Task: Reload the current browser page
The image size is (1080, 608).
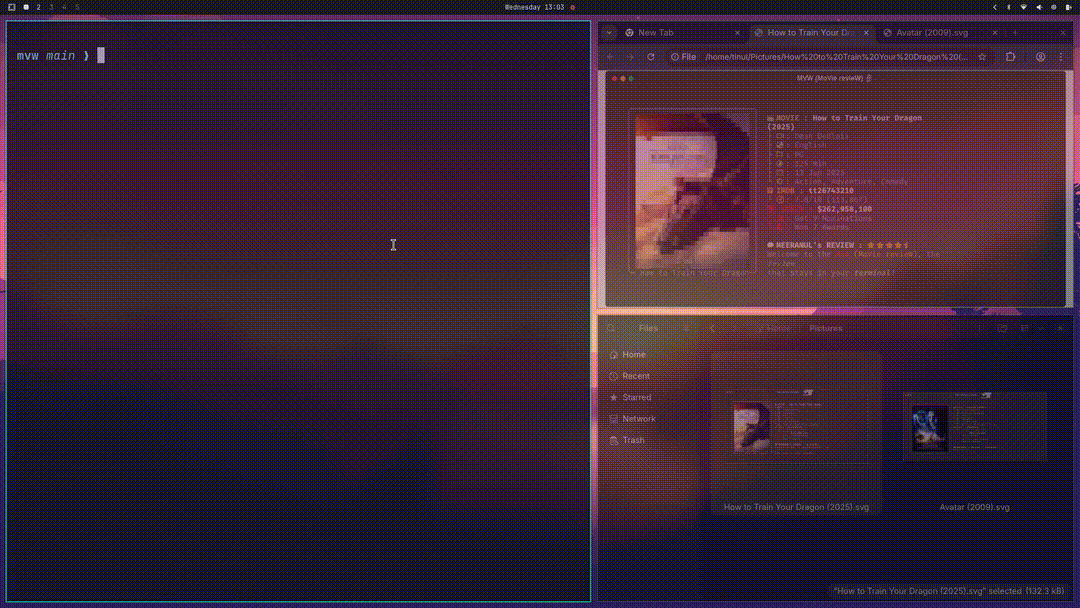Action: 651,57
